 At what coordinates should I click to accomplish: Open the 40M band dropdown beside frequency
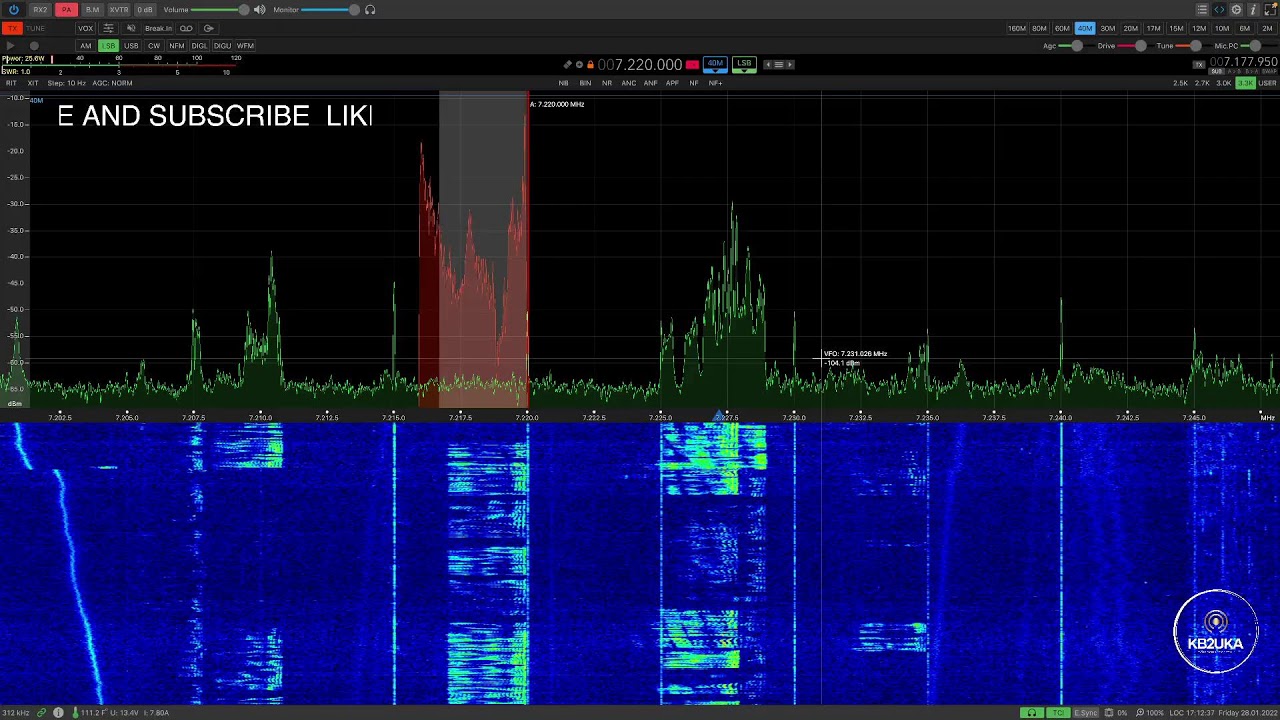click(715, 64)
